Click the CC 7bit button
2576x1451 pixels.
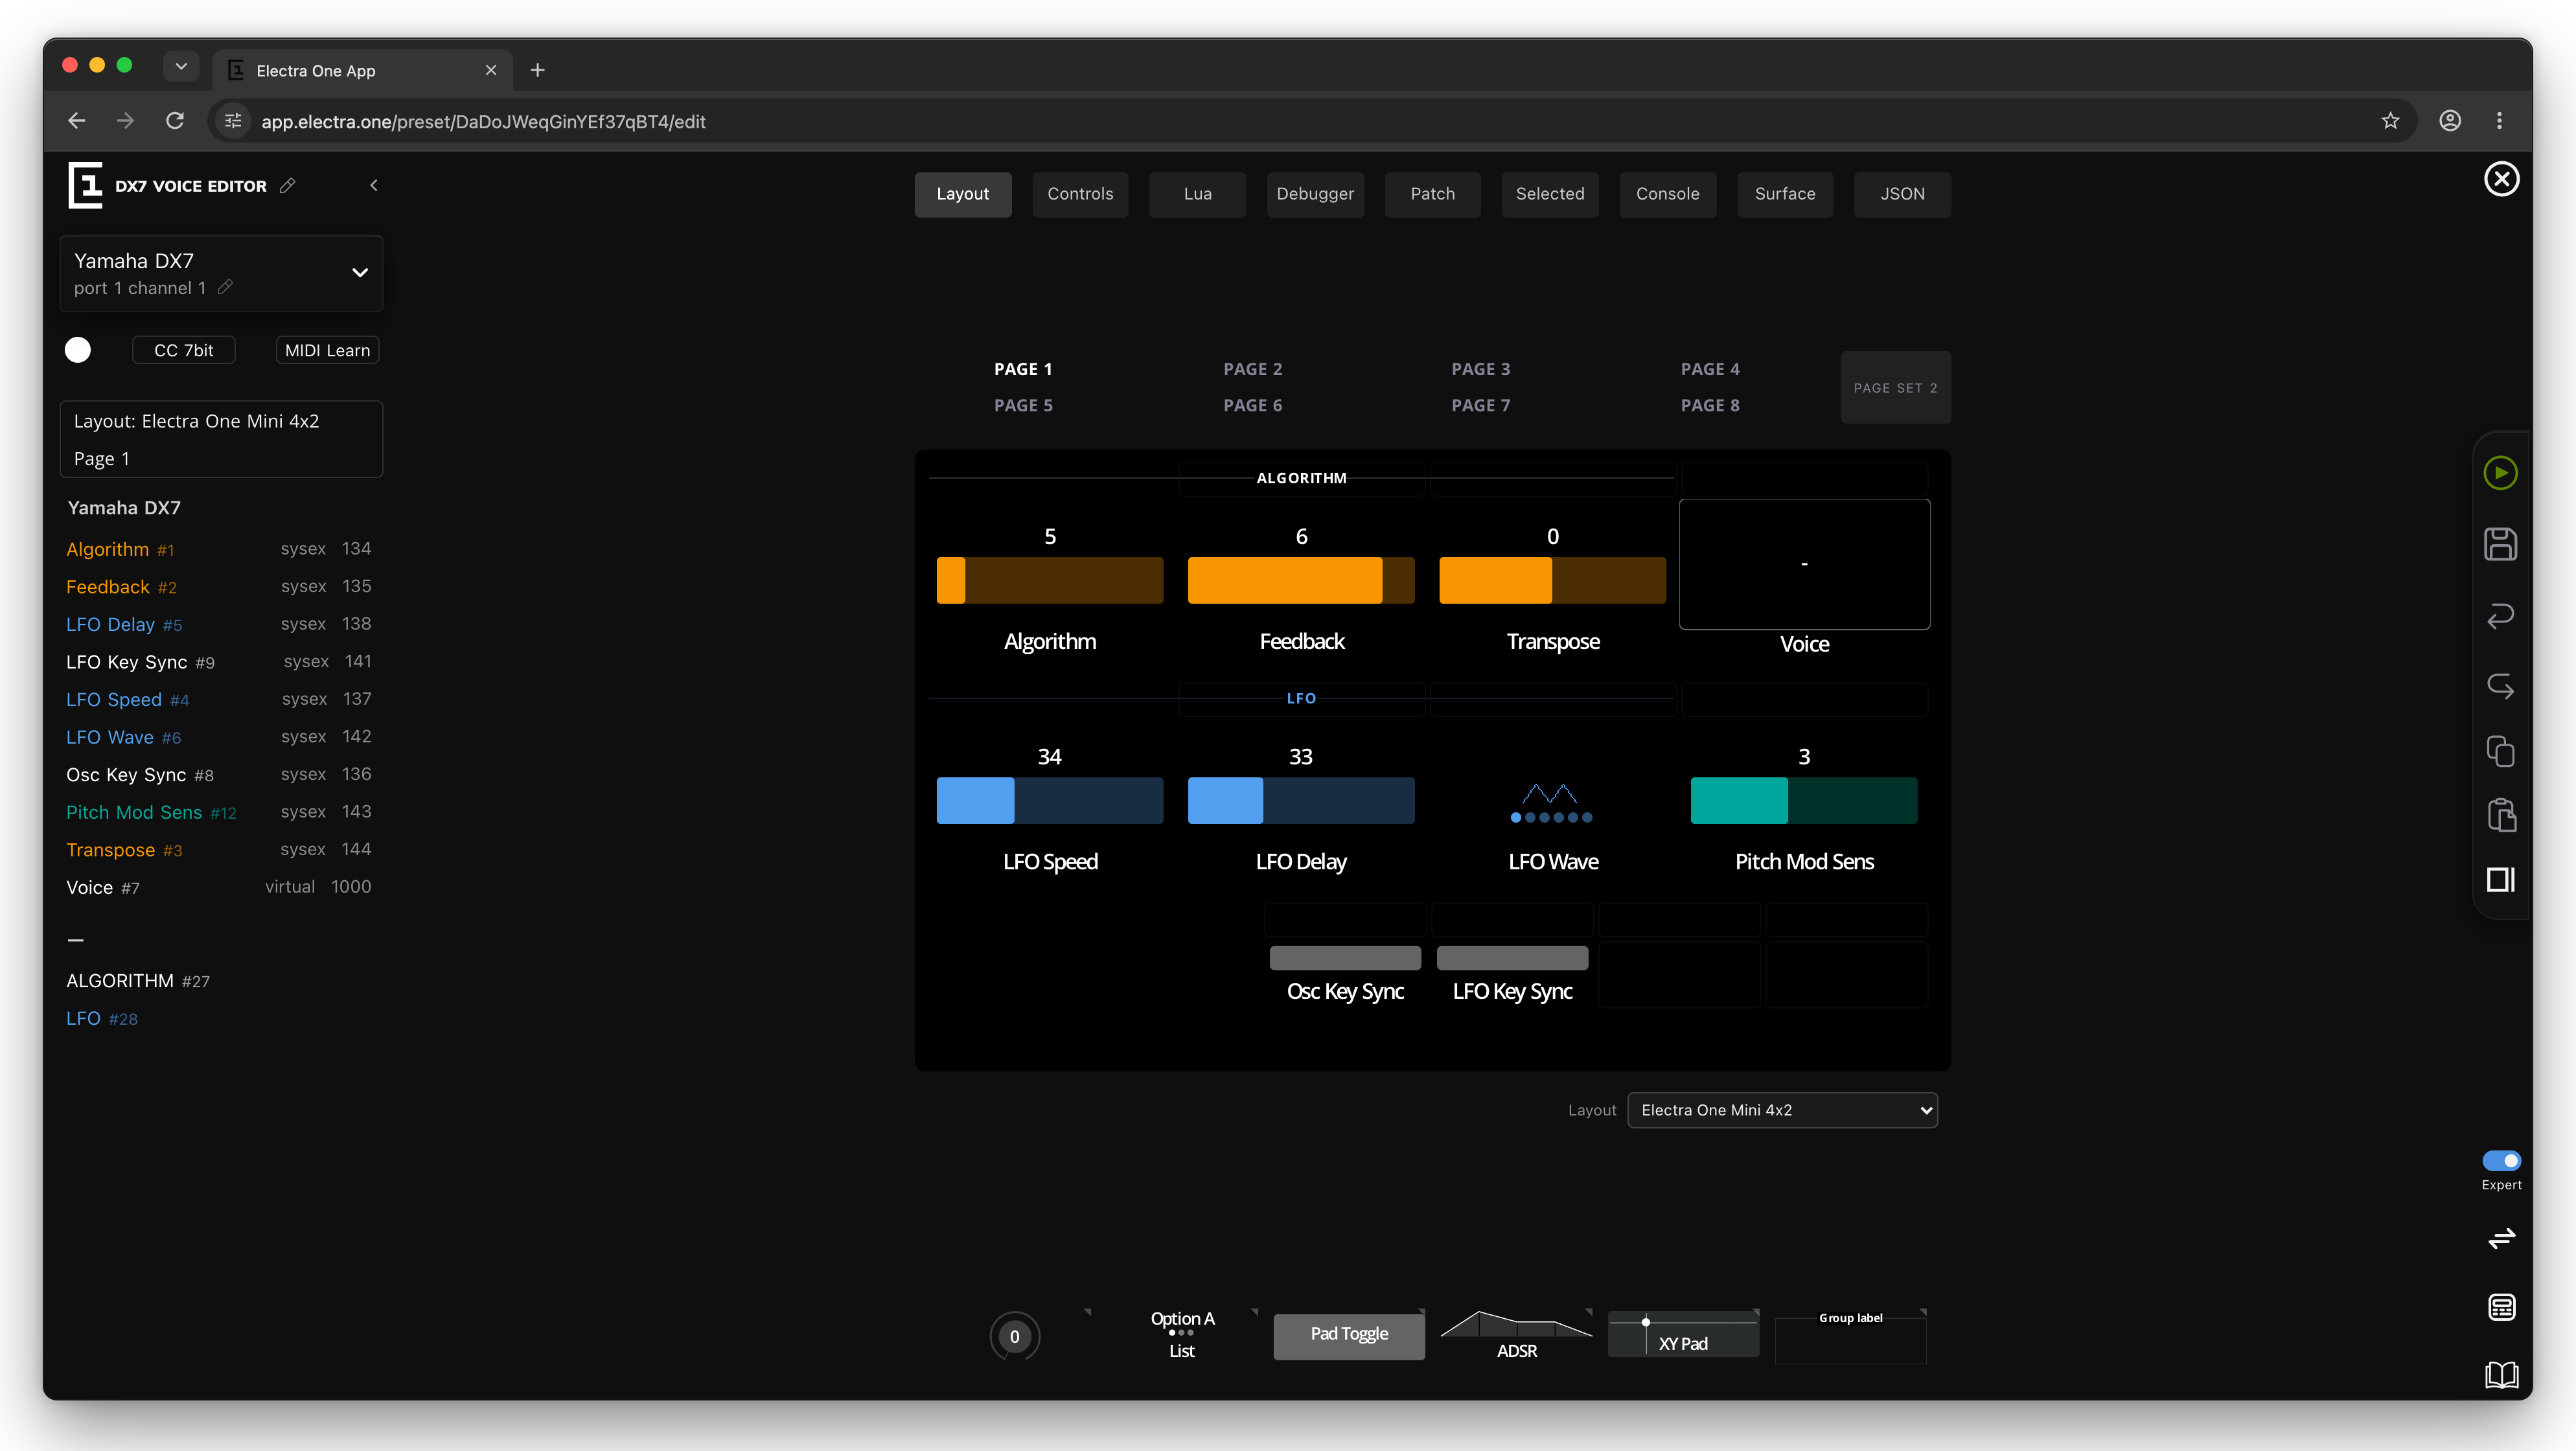tap(183, 350)
